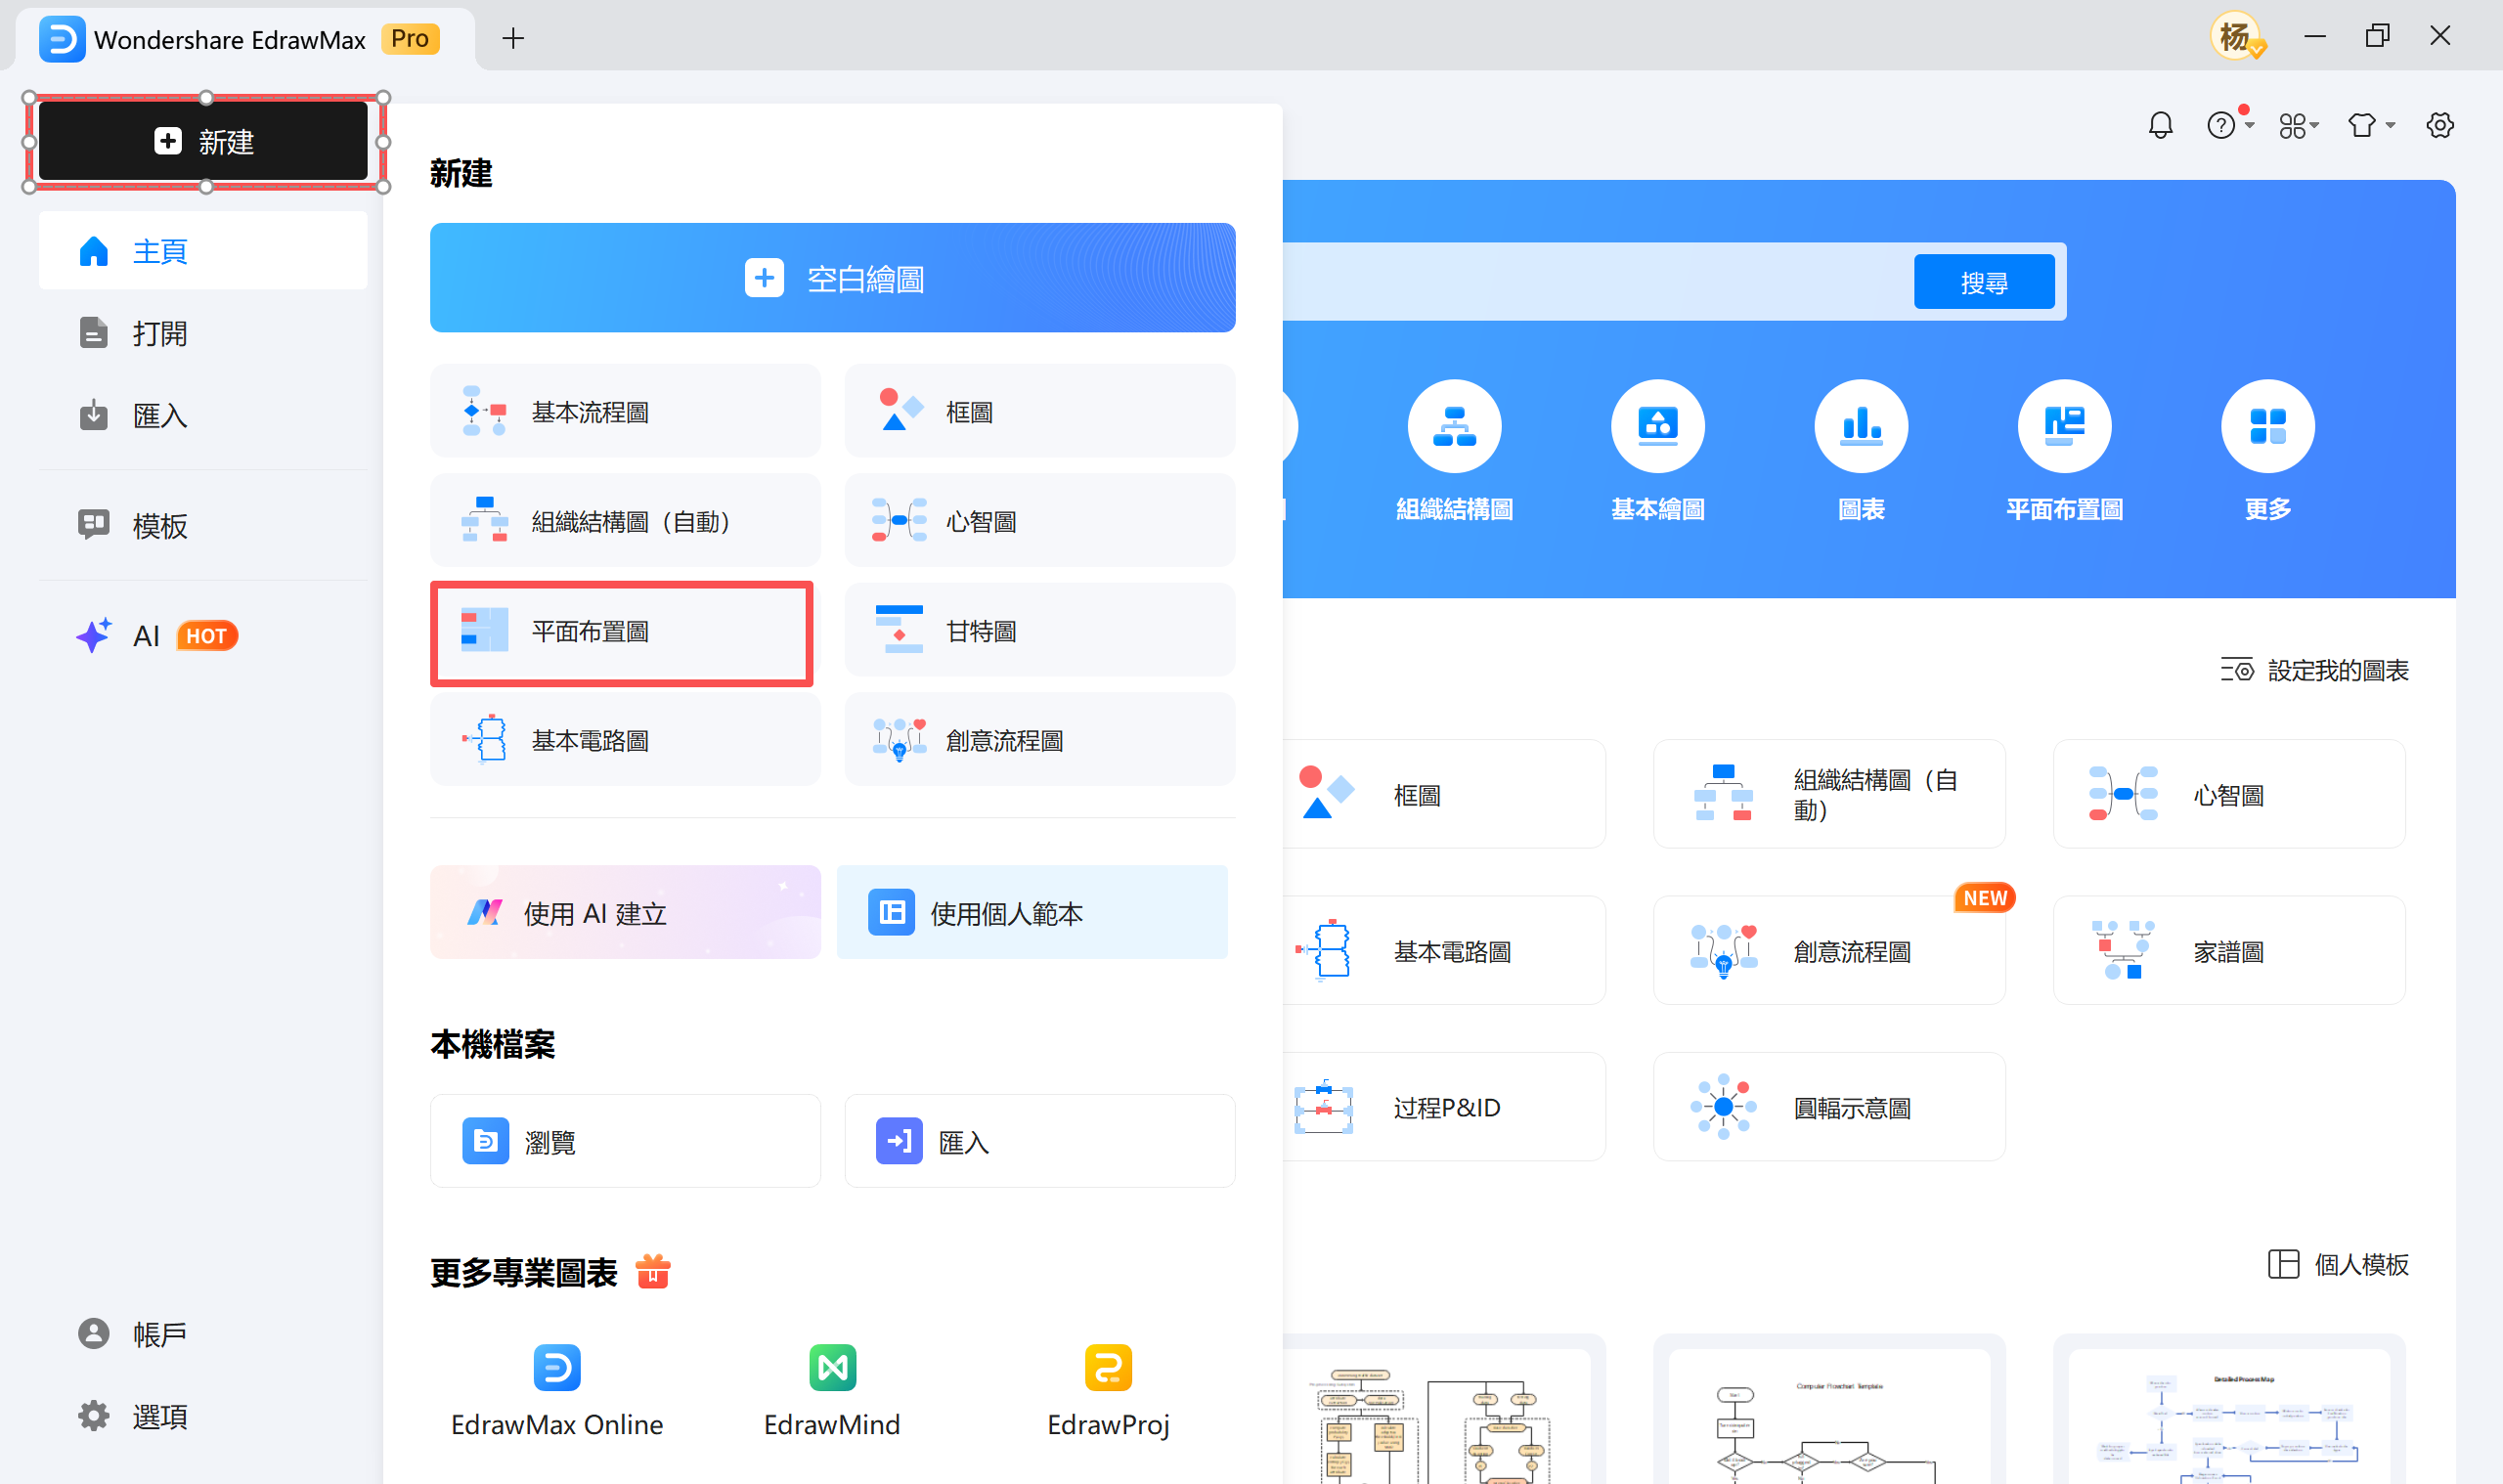Switch to 主頁 in the sidebar
The height and width of the screenshot is (1484, 2503).
point(160,250)
